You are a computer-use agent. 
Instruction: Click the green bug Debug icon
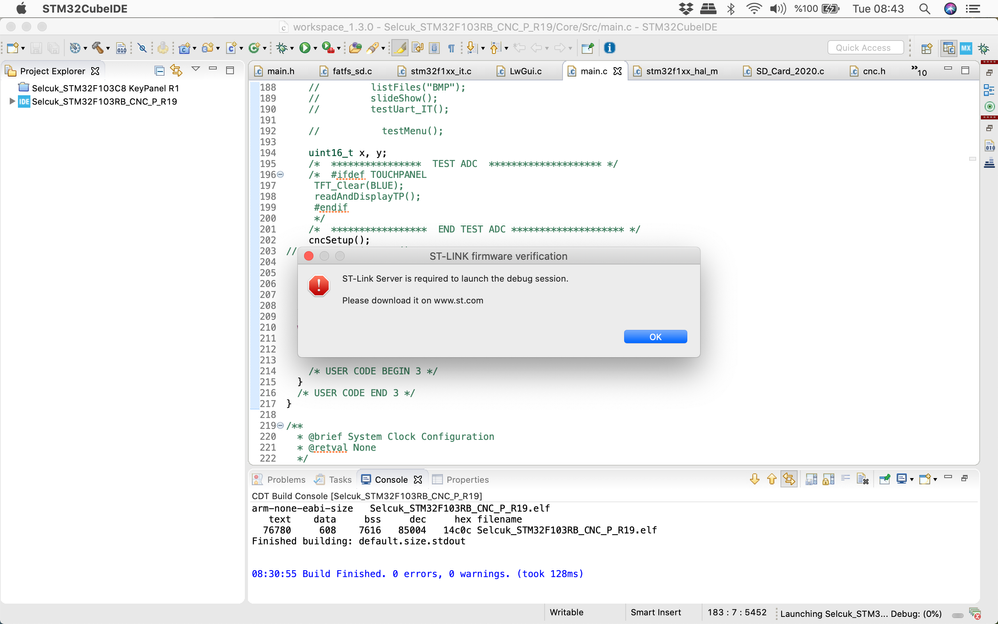click(x=281, y=48)
